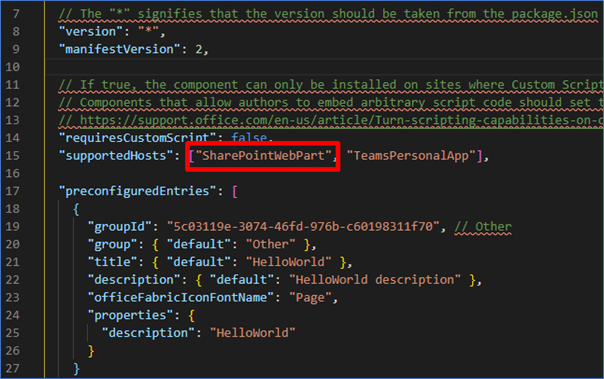Select the "TeamsPersonalApp" string value
Viewport: 604px width, 379px height.
[x=411, y=156]
